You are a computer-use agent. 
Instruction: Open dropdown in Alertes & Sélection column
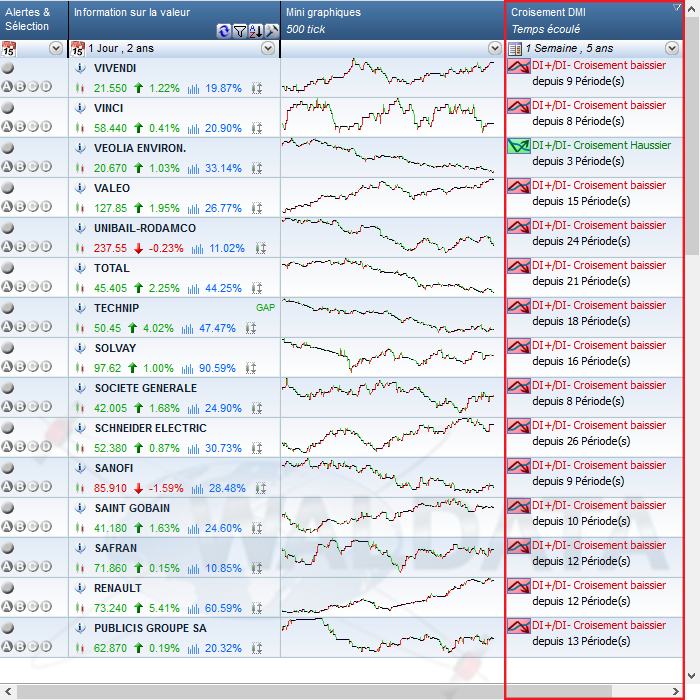click(56, 48)
